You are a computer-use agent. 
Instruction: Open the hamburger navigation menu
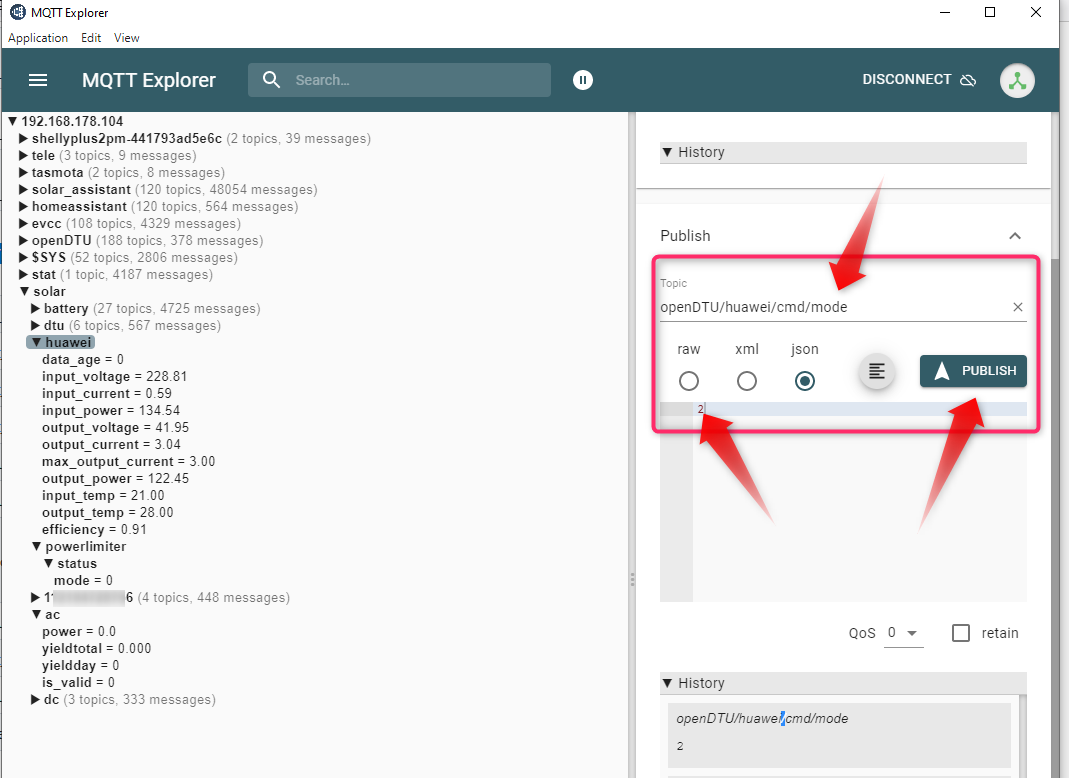tap(38, 80)
